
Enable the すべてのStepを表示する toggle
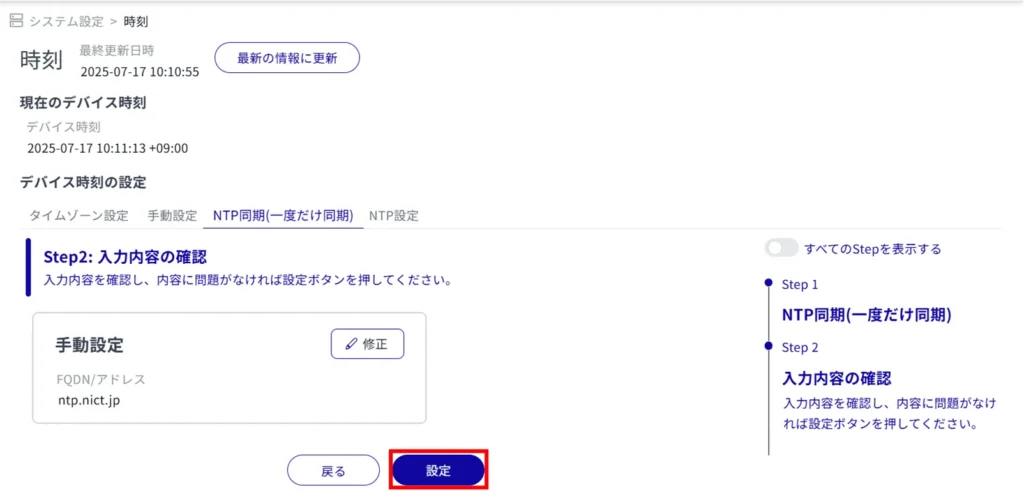click(x=781, y=248)
